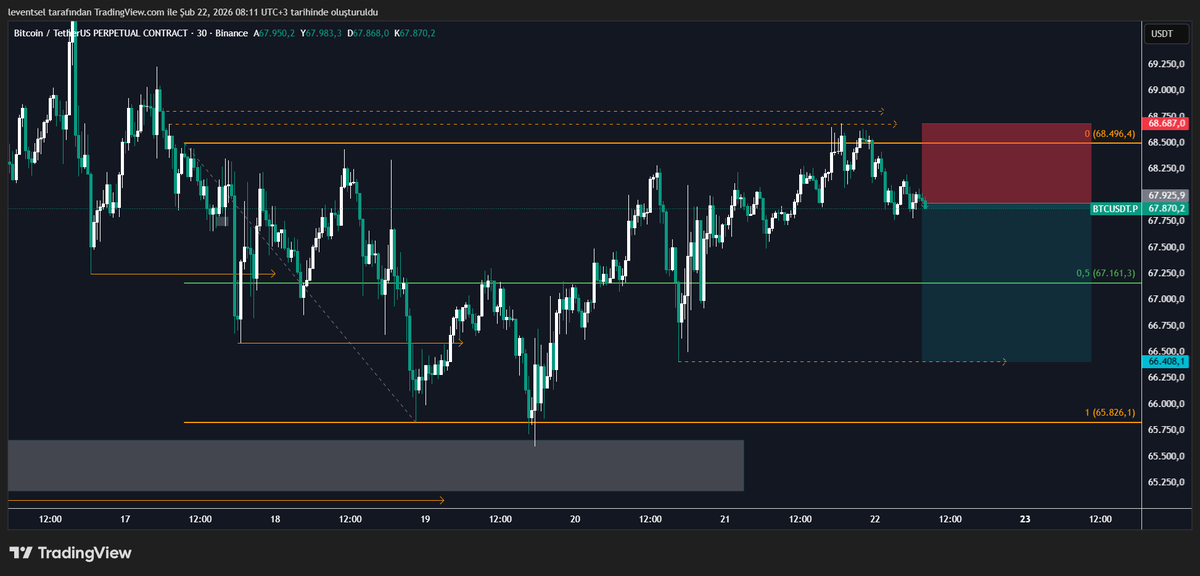Select the teal profit zone of the short position
This screenshot has height=576, width=1200.
[x=1006, y=282]
